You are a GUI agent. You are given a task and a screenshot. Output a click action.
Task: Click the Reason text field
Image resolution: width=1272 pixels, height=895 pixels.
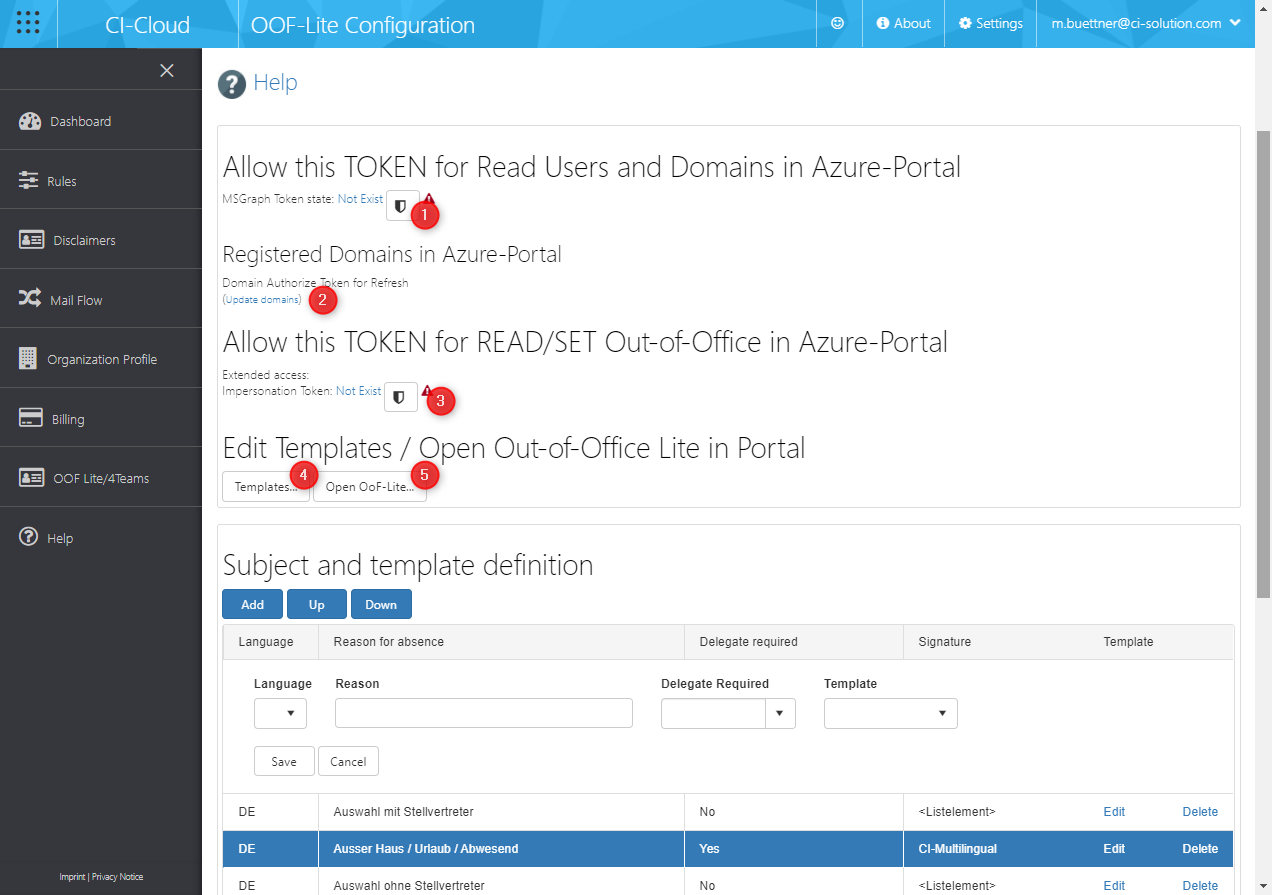click(483, 714)
